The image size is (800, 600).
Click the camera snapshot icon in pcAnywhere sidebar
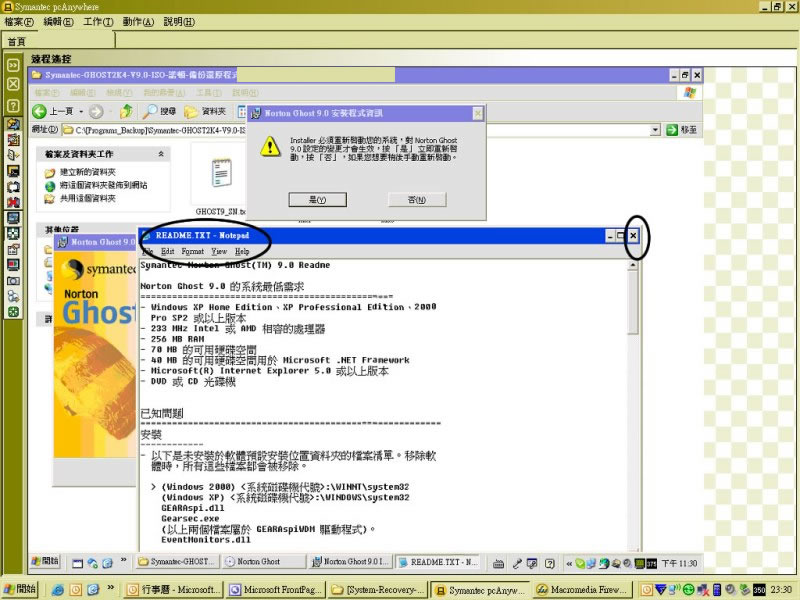pyautogui.click(x=13, y=281)
